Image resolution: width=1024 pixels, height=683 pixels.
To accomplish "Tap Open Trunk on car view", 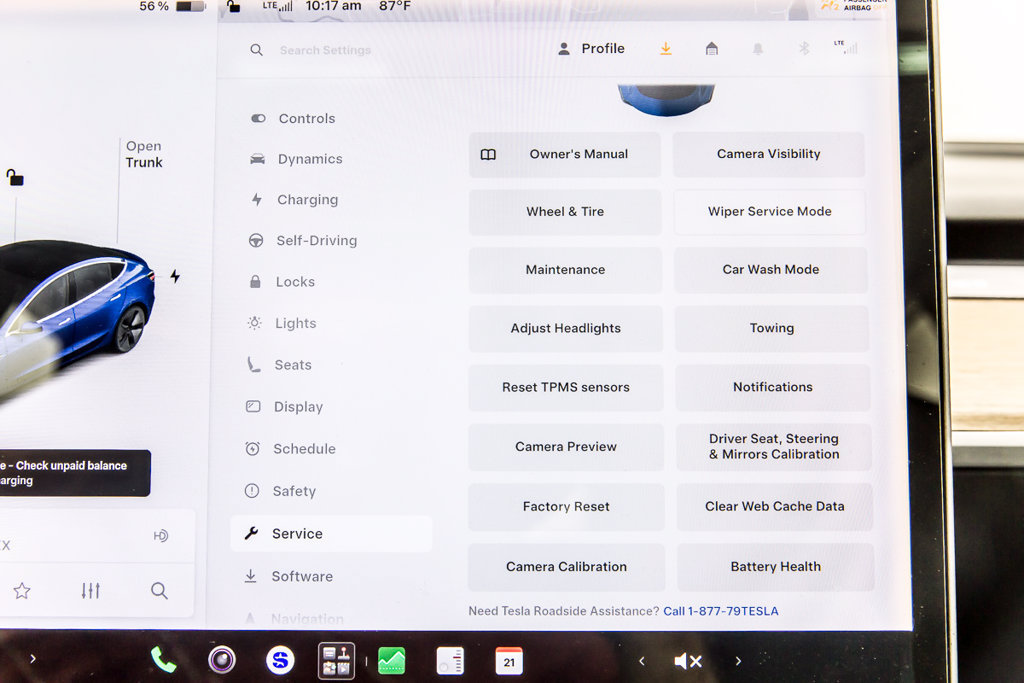I will (x=144, y=154).
